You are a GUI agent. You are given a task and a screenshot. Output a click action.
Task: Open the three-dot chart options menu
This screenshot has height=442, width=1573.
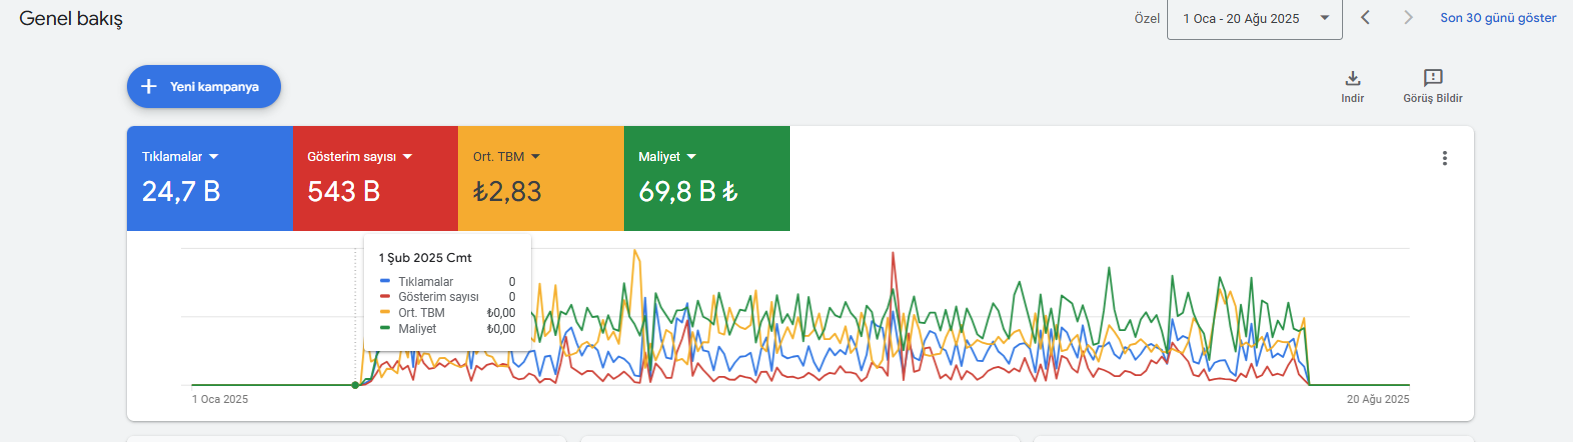(1444, 158)
